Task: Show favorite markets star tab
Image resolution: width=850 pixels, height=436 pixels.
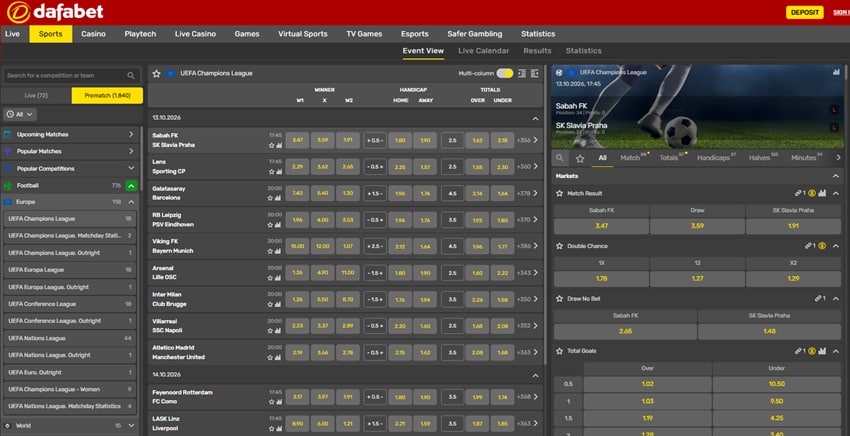Action: (580, 158)
